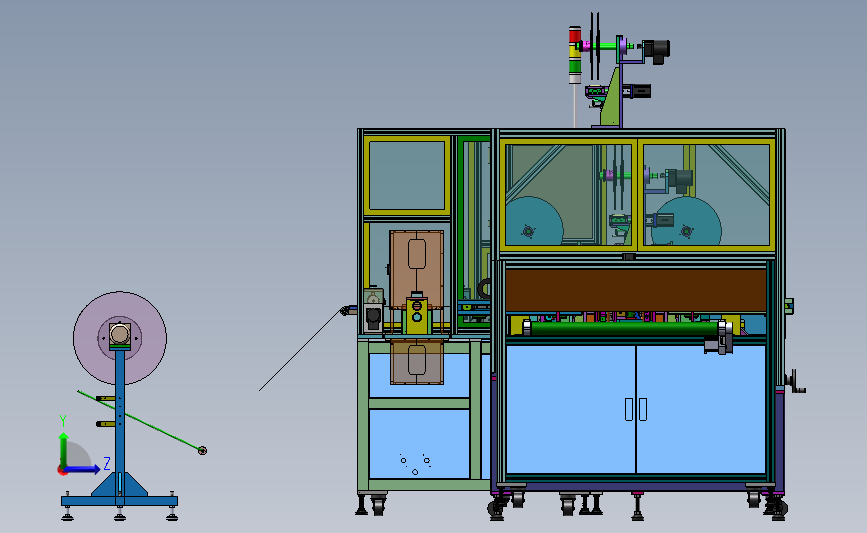Pick the blue triangular base of the reel stand

pos(119,484)
